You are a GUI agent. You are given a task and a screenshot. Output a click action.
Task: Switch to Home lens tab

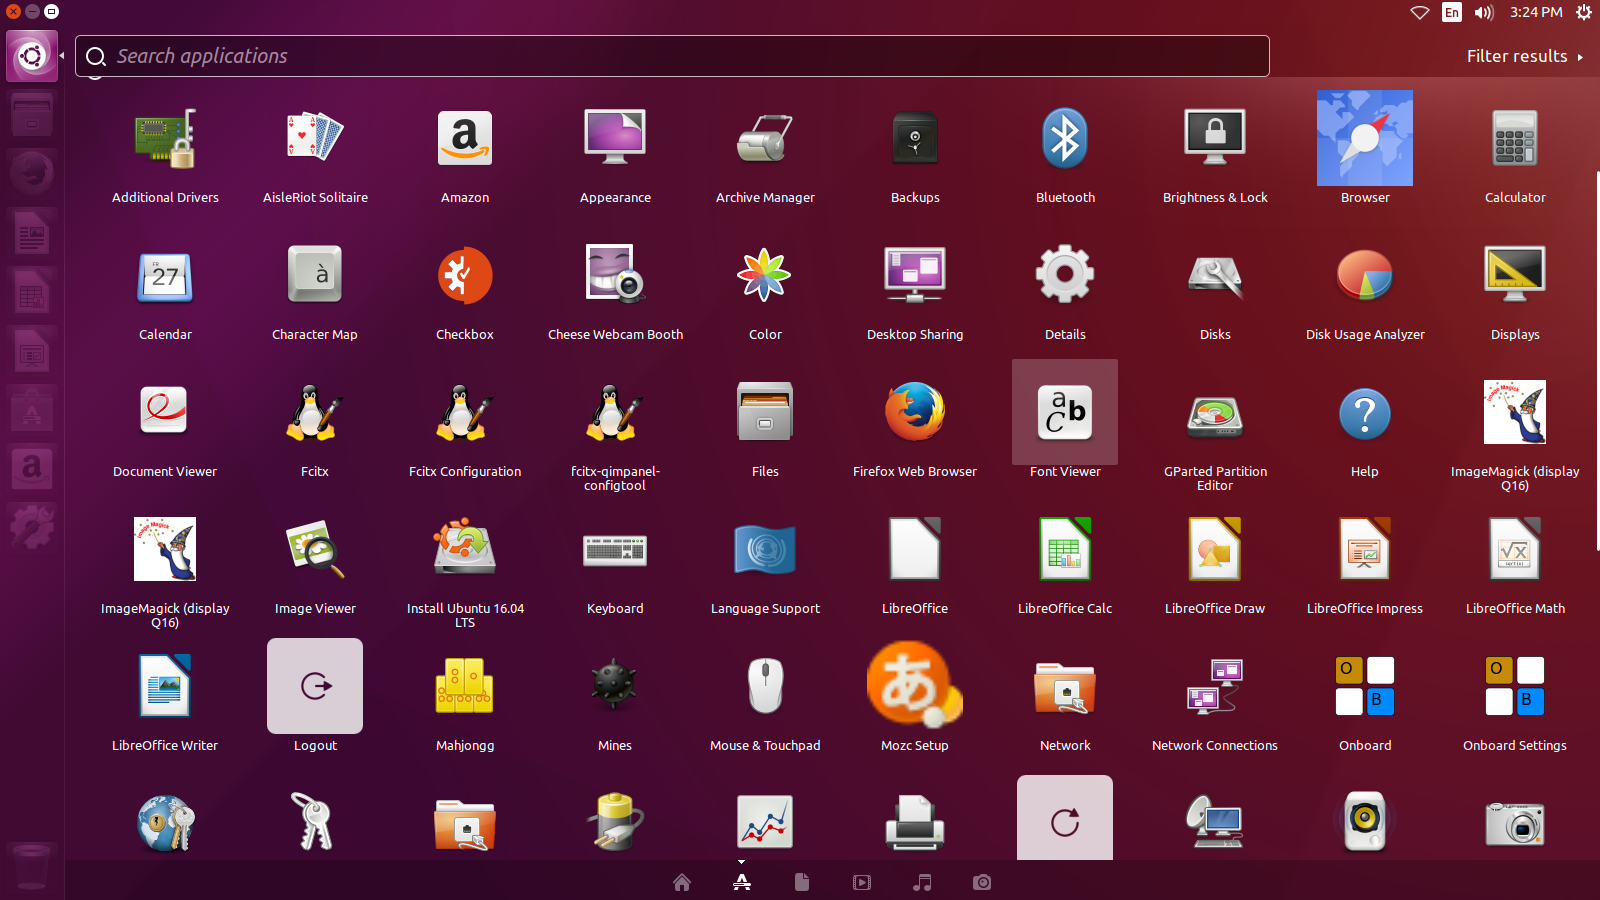pos(682,882)
